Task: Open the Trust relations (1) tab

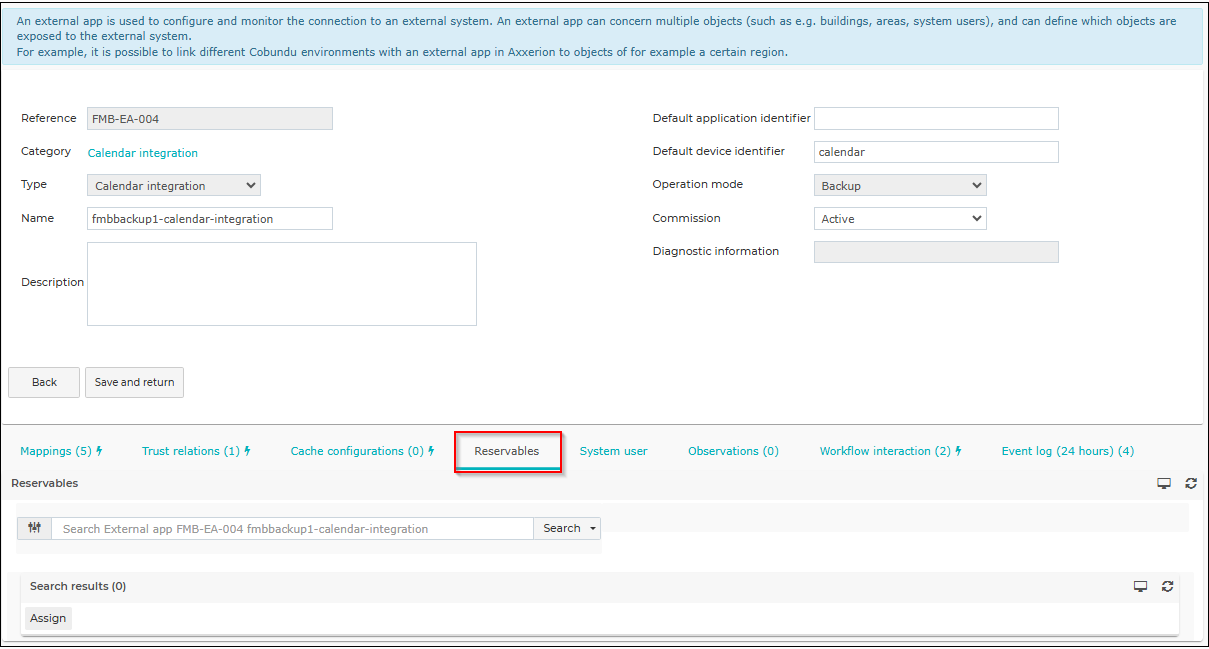Action: (196, 451)
